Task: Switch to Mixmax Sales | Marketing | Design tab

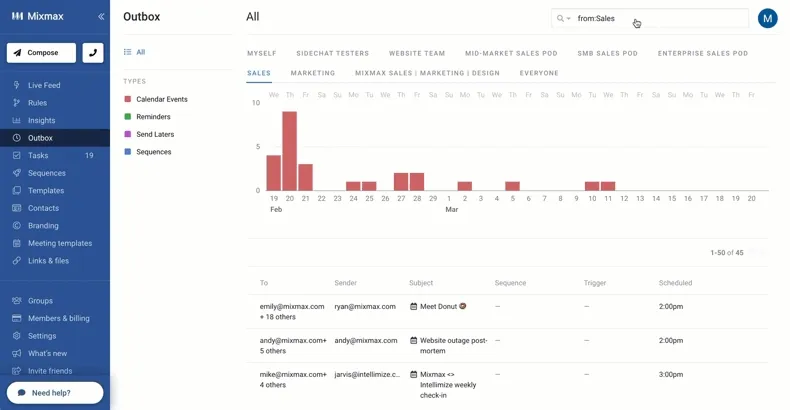Action: pyautogui.click(x=427, y=73)
